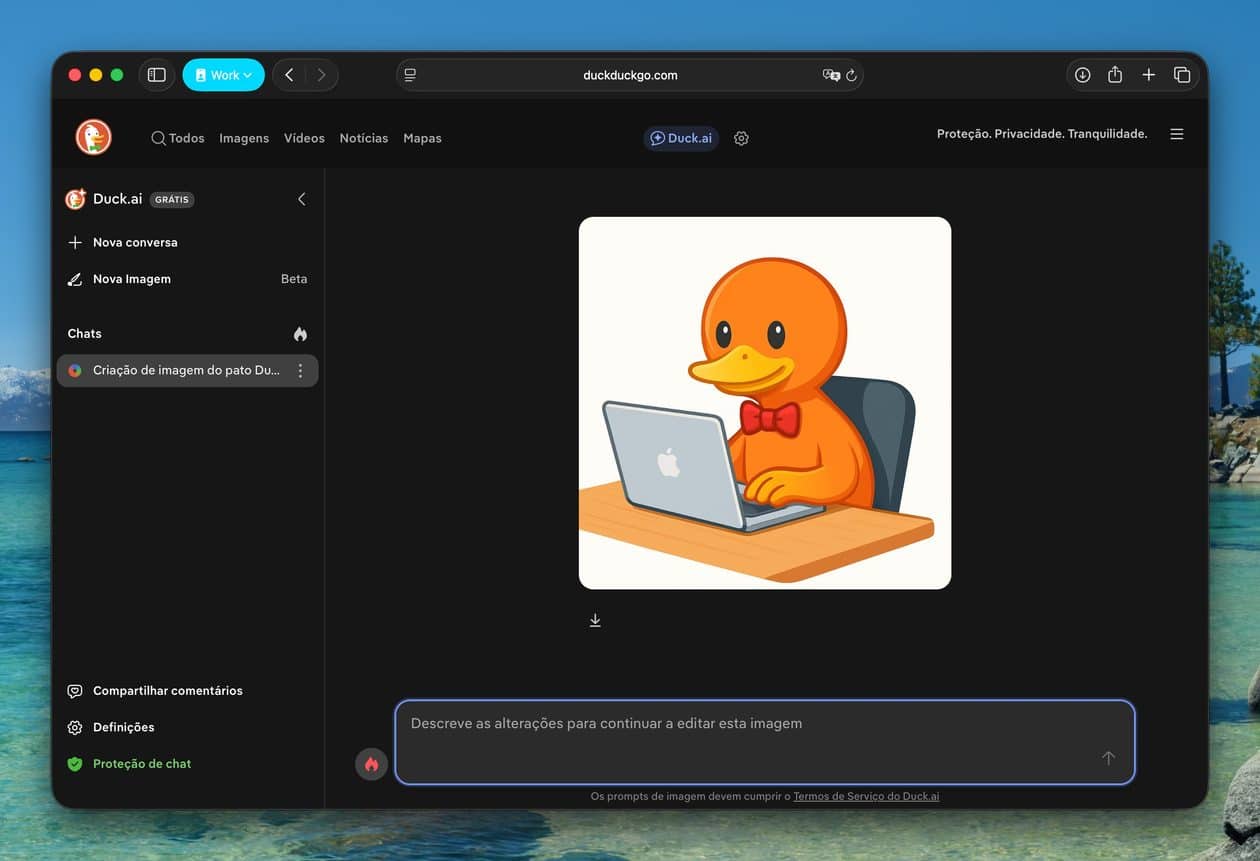Open browser downloads icon
The image size is (1260, 861).
pyautogui.click(x=1082, y=74)
